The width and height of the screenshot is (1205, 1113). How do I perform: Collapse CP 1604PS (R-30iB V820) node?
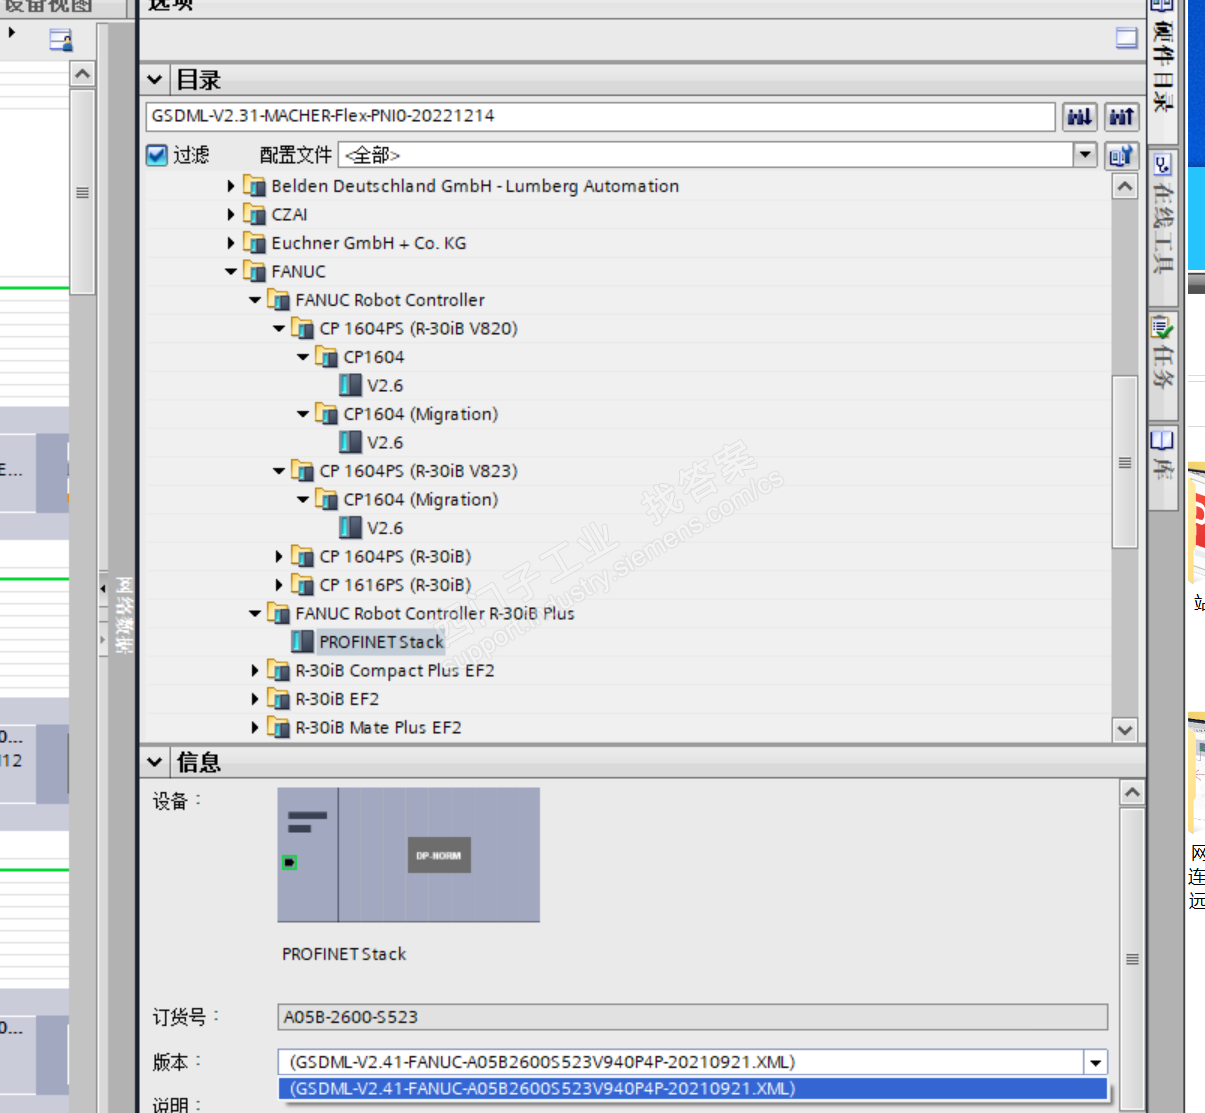[x=279, y=328]
